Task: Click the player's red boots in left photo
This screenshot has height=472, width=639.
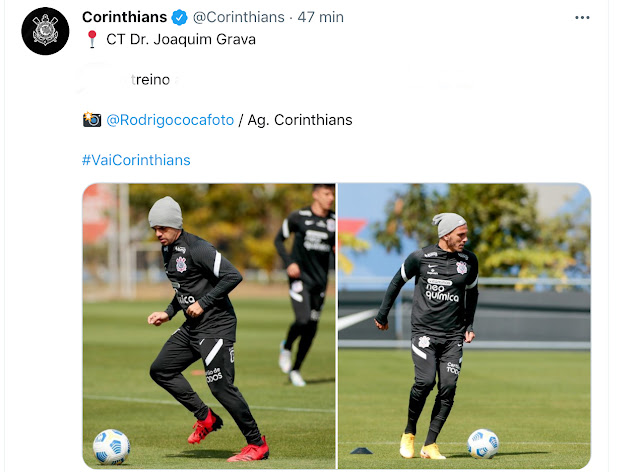Action: tap(227, 435)
